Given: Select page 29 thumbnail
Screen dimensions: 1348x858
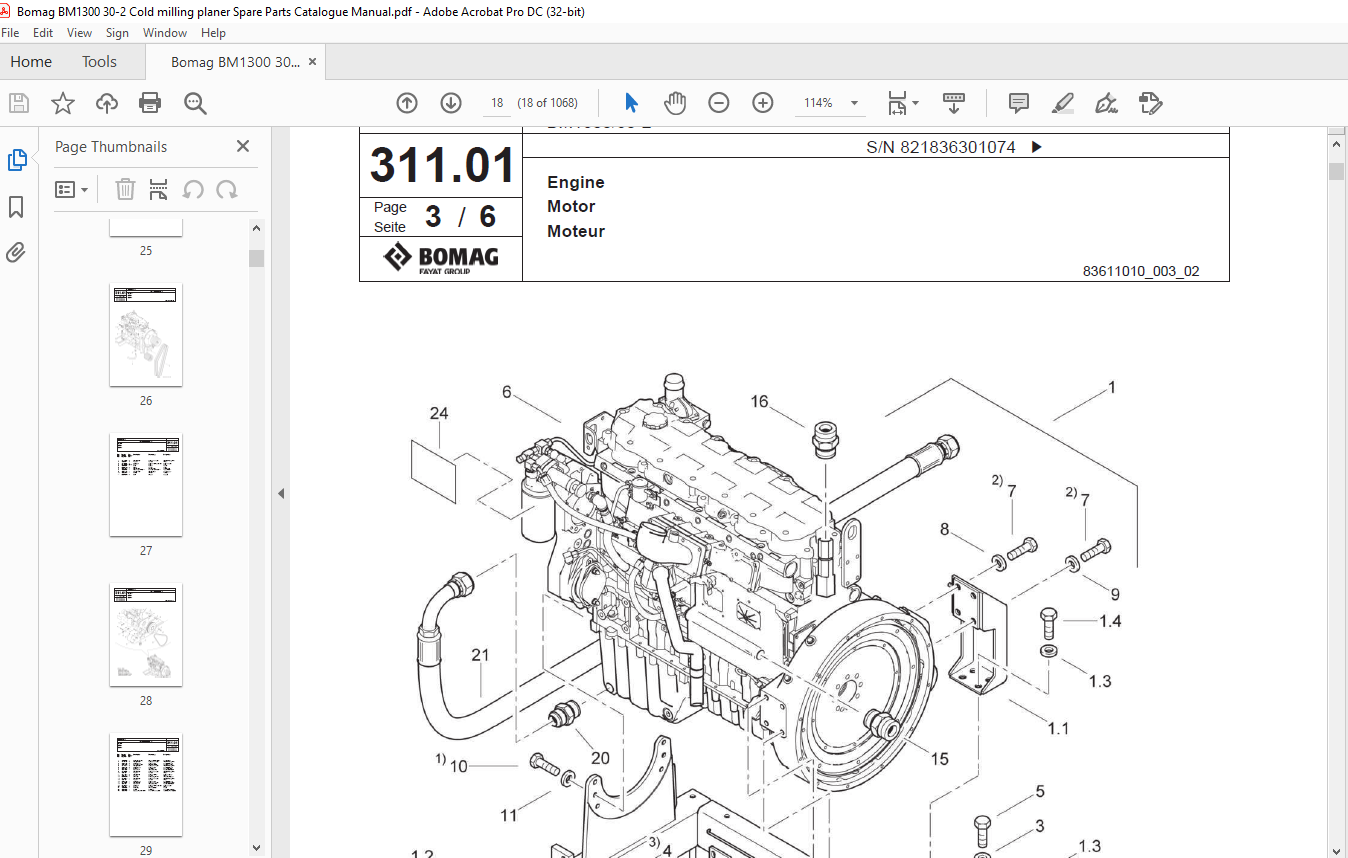Looking at the screenshot, I should pyautogui.click(x=146, y=785).
